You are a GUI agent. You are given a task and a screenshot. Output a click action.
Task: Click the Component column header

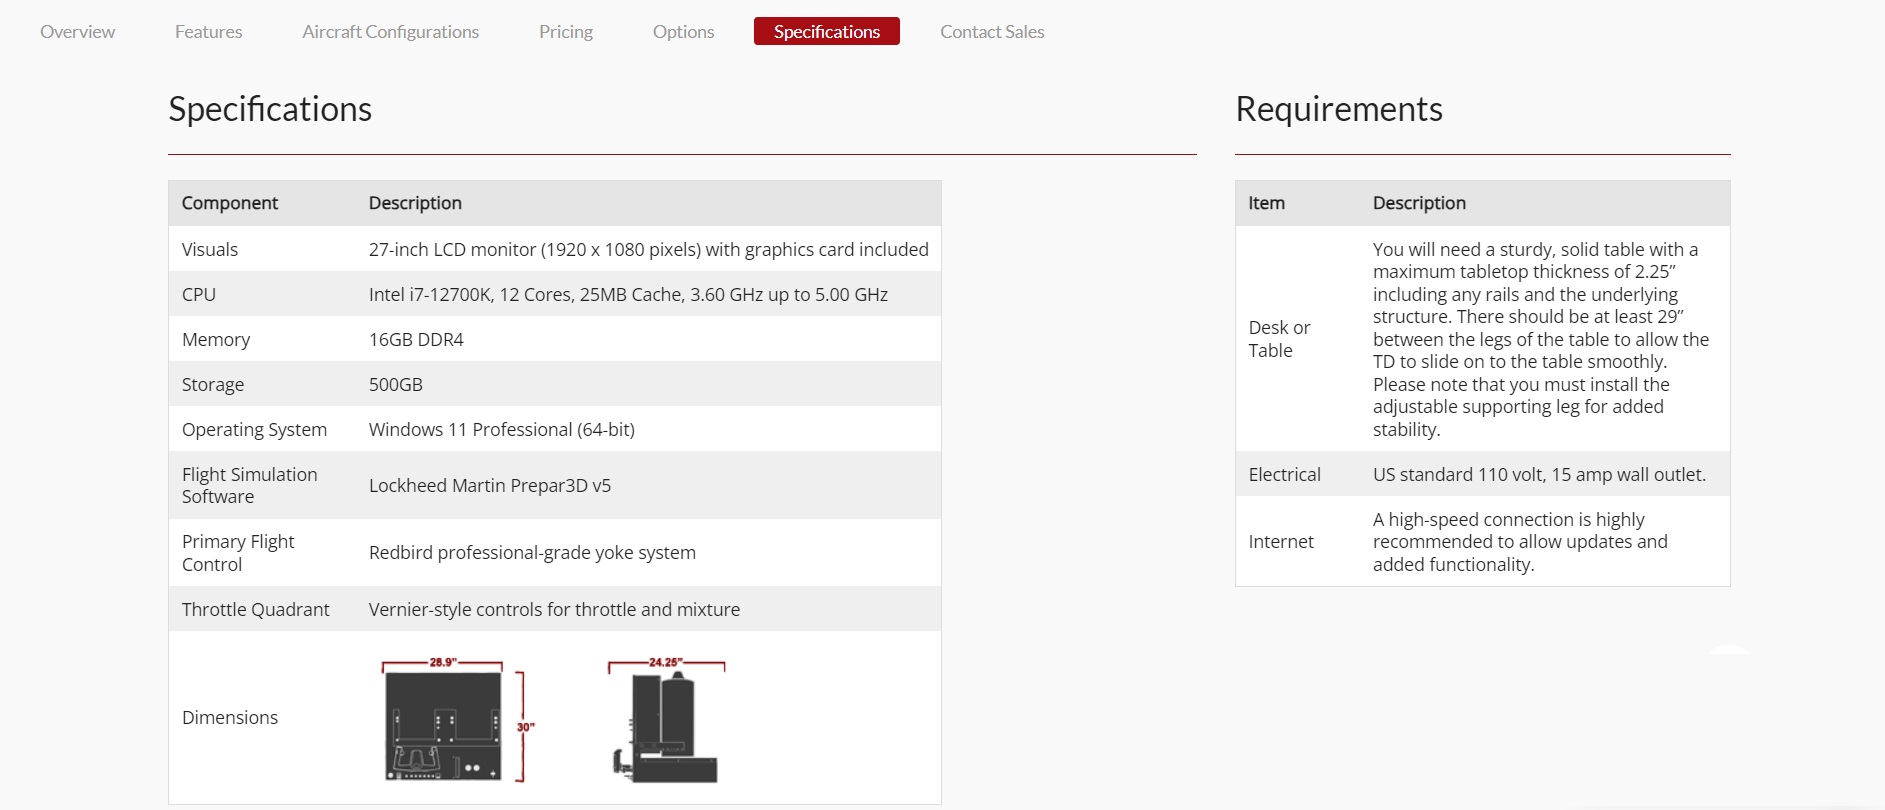230,203
